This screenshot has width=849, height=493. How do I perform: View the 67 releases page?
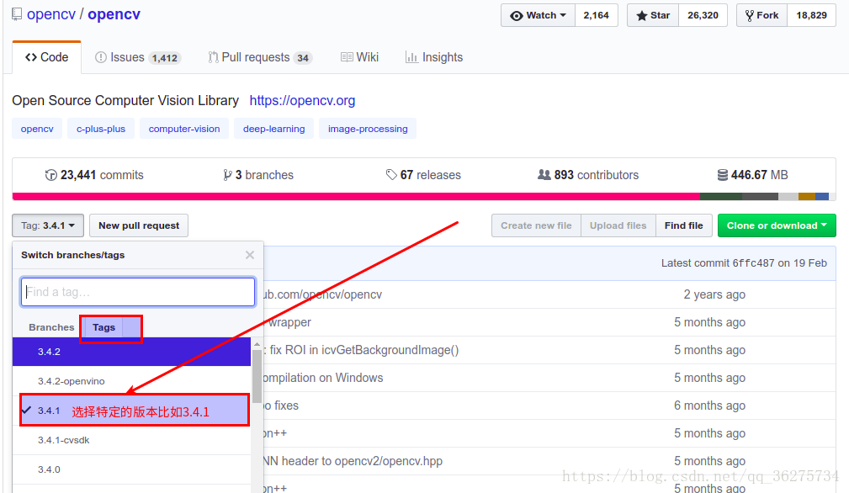pyautogui.click(x=423, y=175)
